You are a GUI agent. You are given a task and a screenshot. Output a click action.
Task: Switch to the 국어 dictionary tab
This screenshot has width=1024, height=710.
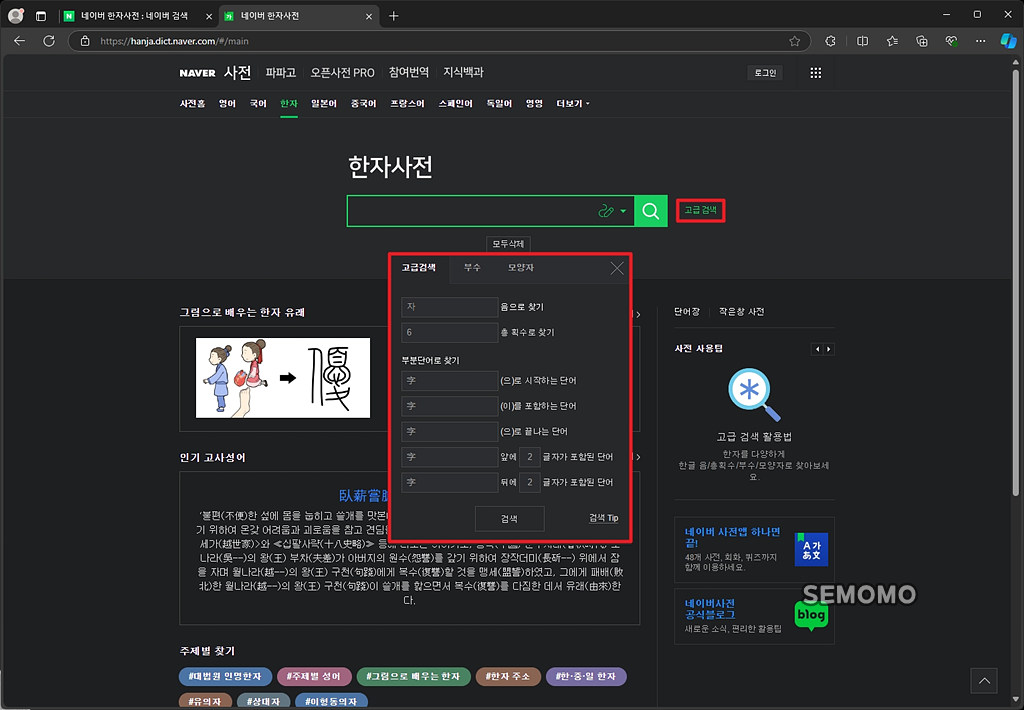[x=258, y=104]
